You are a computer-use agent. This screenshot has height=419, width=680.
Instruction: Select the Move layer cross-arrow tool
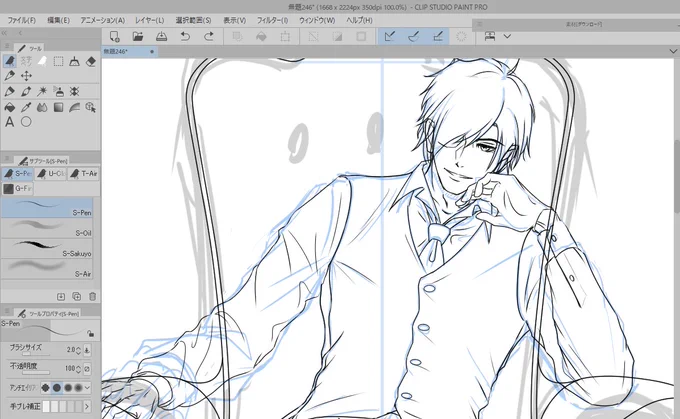pyautogui.click(x=26, y=76)
